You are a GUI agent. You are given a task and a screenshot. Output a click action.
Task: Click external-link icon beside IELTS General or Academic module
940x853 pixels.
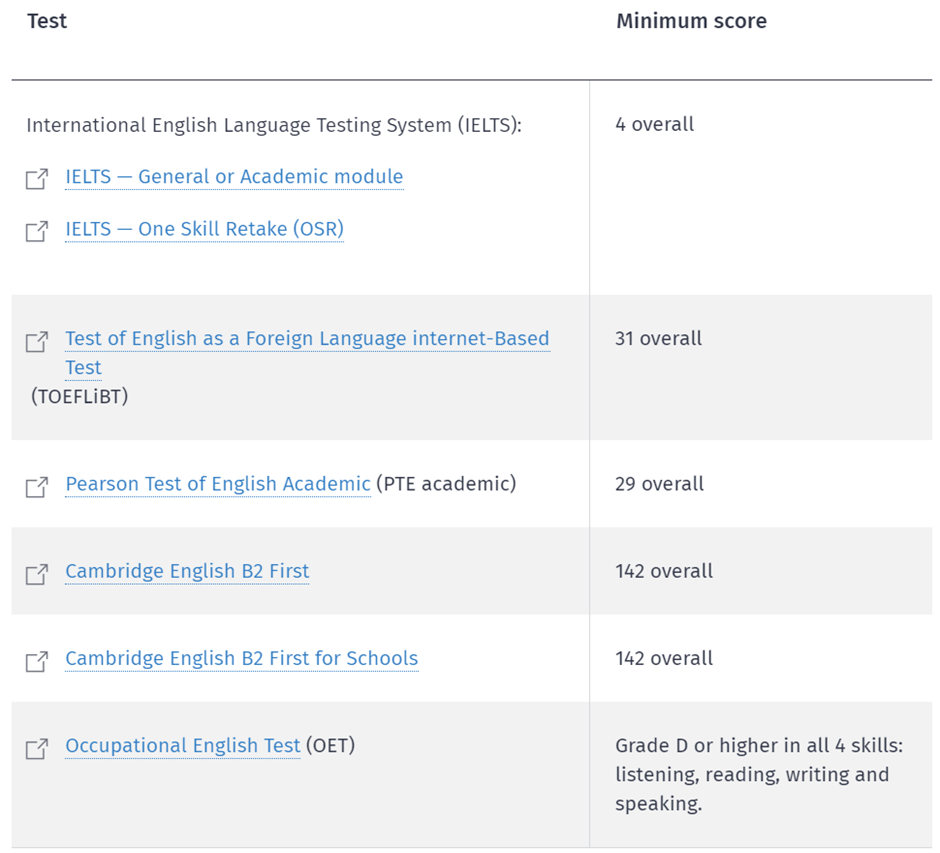click(x=37, y=179)
